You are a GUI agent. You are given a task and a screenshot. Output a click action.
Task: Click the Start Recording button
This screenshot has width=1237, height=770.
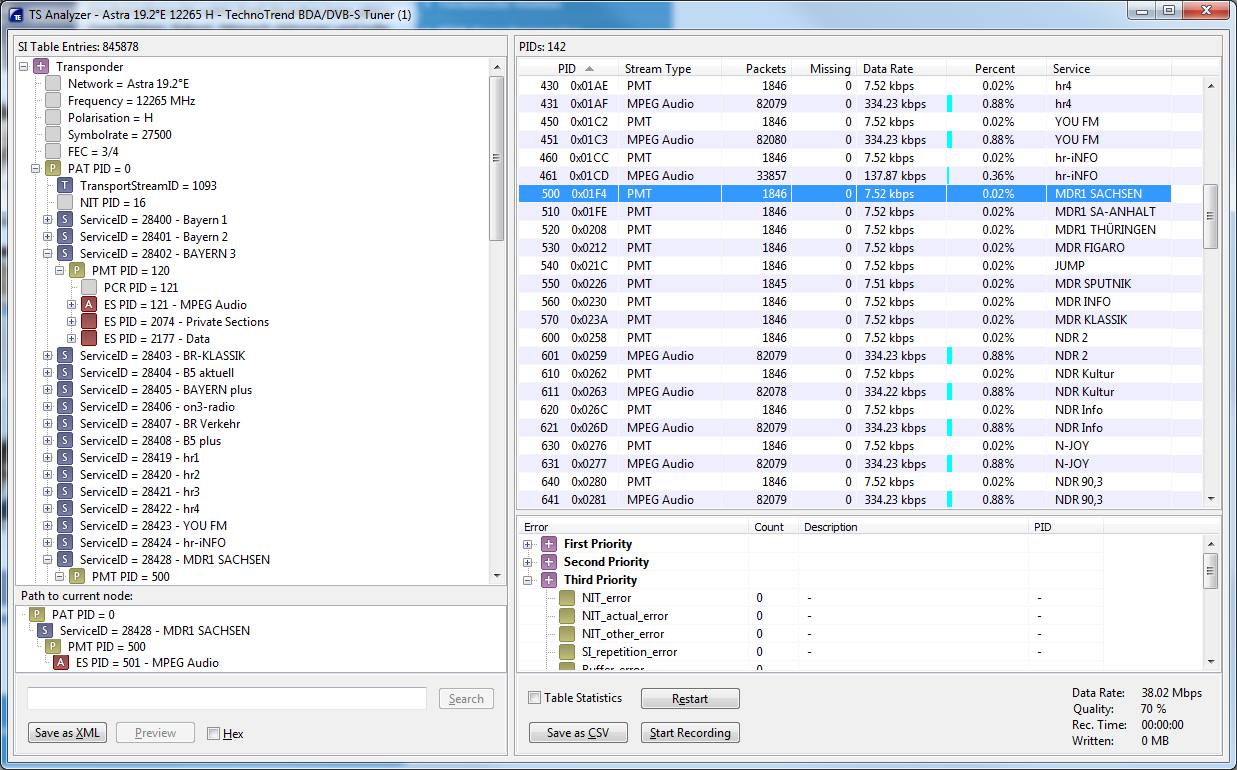[x=690, y=733]
